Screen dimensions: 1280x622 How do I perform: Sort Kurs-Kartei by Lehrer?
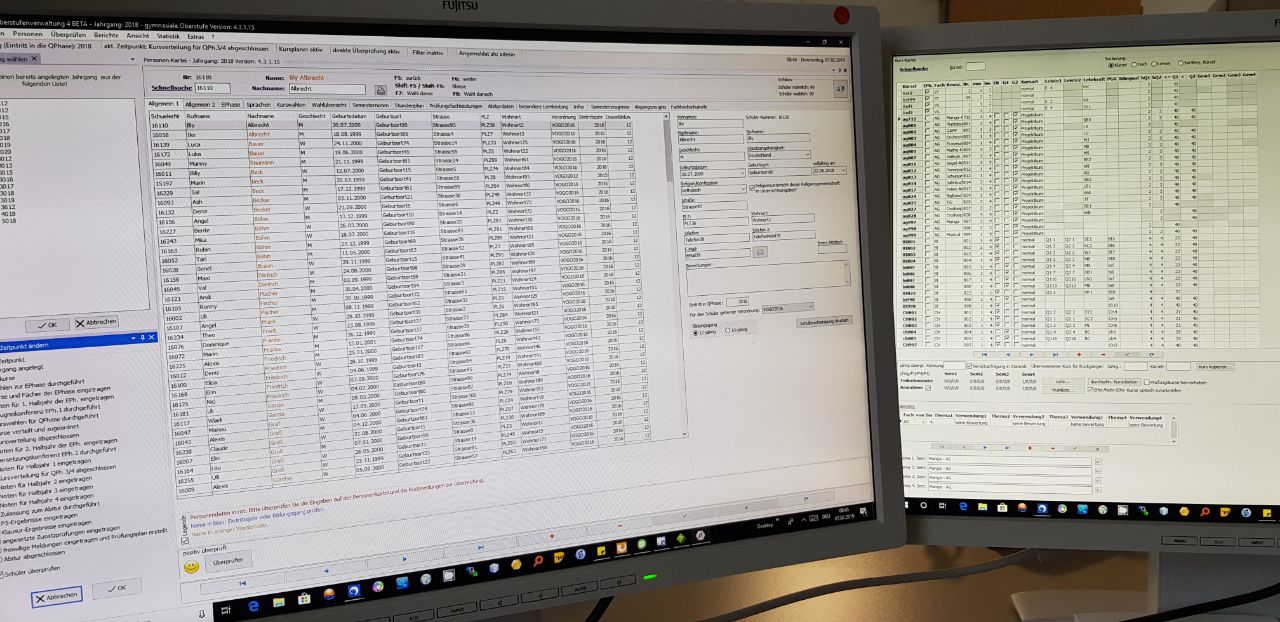(1154, 64)
